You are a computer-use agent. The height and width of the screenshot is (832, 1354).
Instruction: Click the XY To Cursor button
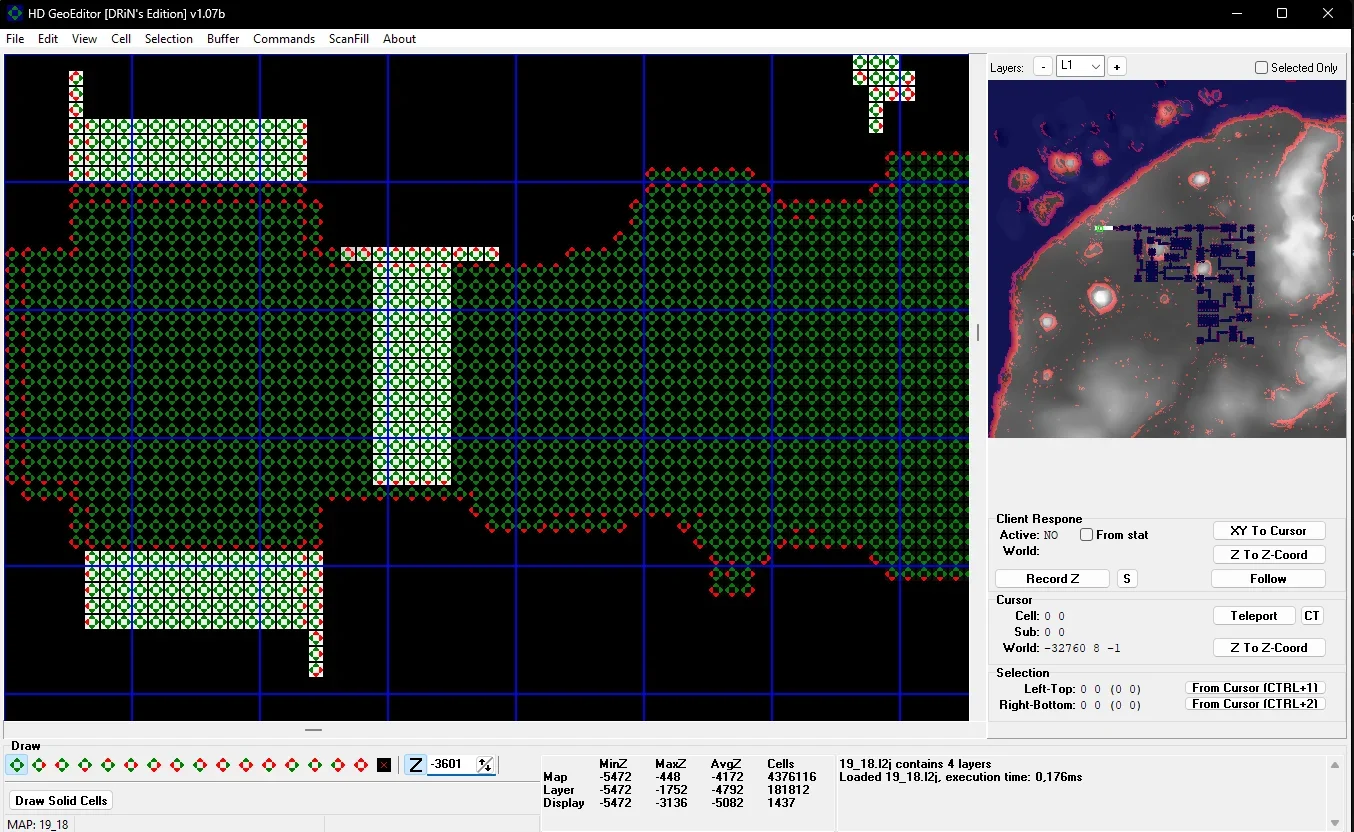tap(1268, 531)
